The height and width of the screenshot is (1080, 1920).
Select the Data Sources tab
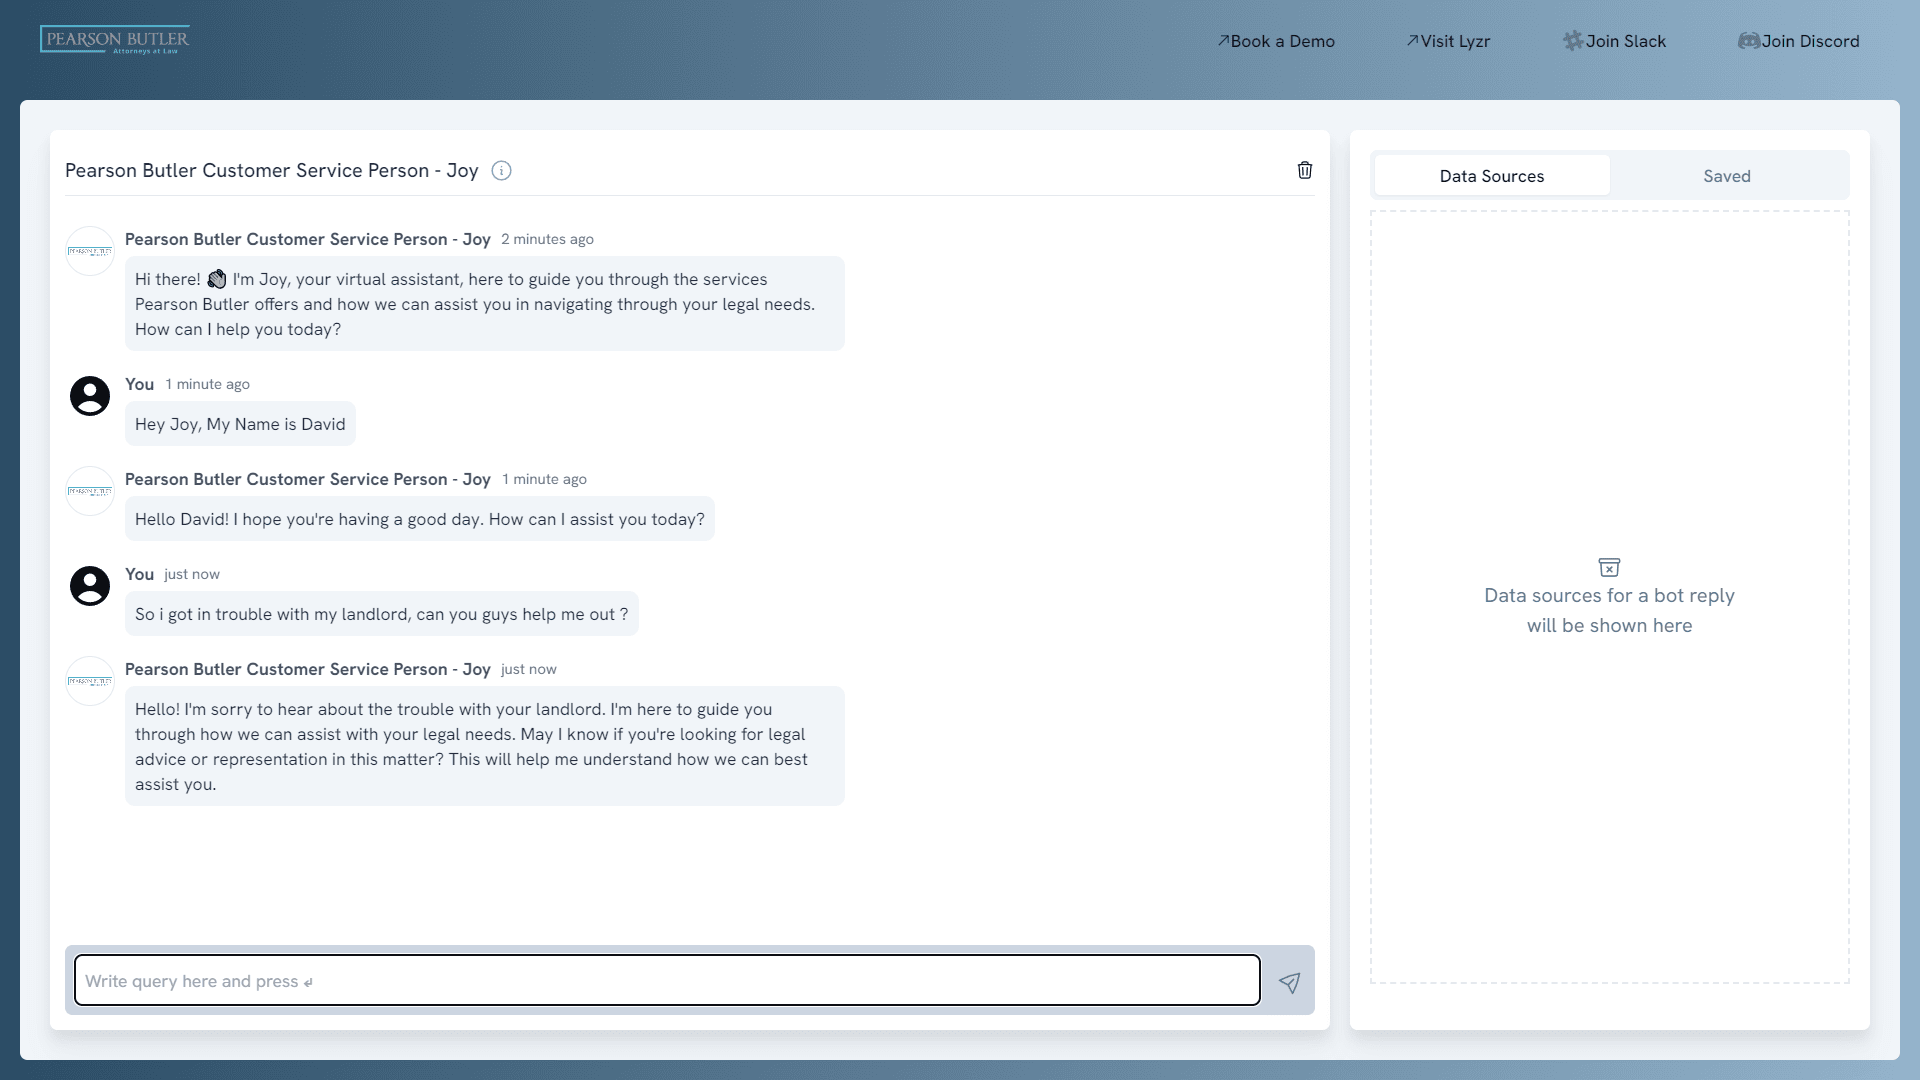click(1491, 176)
